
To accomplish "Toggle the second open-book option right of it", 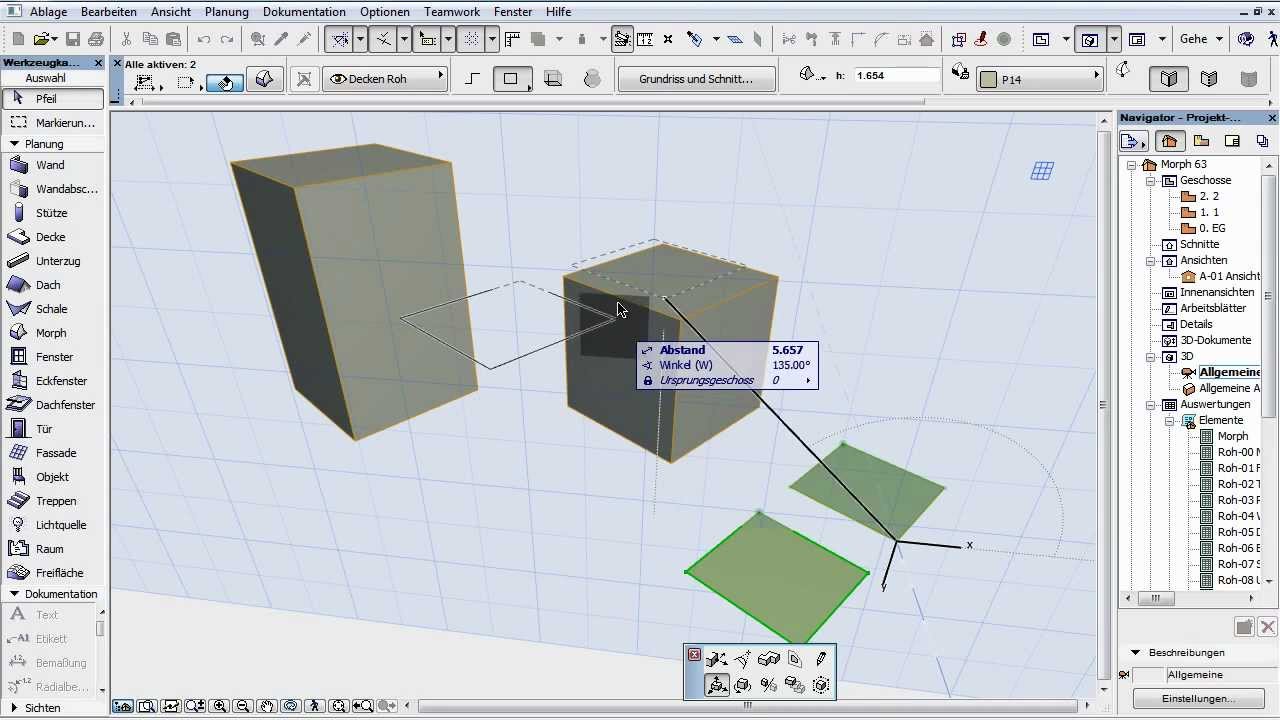I will pos(1209,78).
